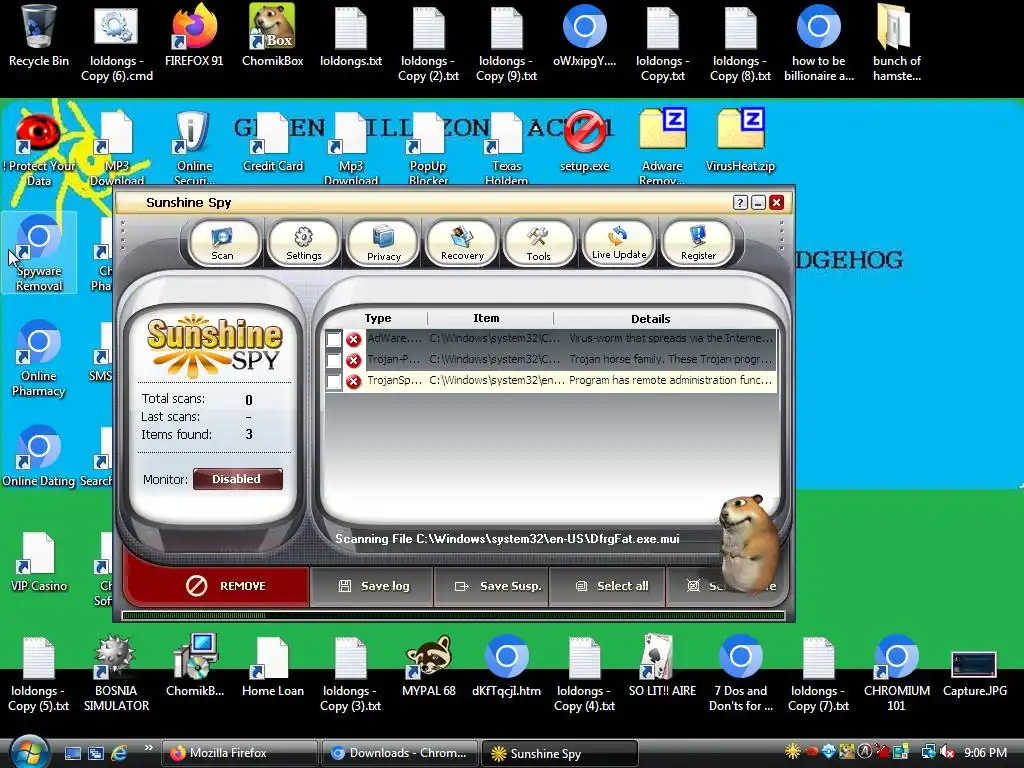This screenshot has width=1024, height=768.
Task: Click the Save Susp. button
Action: pyautogui.click(x=492, y=586)
